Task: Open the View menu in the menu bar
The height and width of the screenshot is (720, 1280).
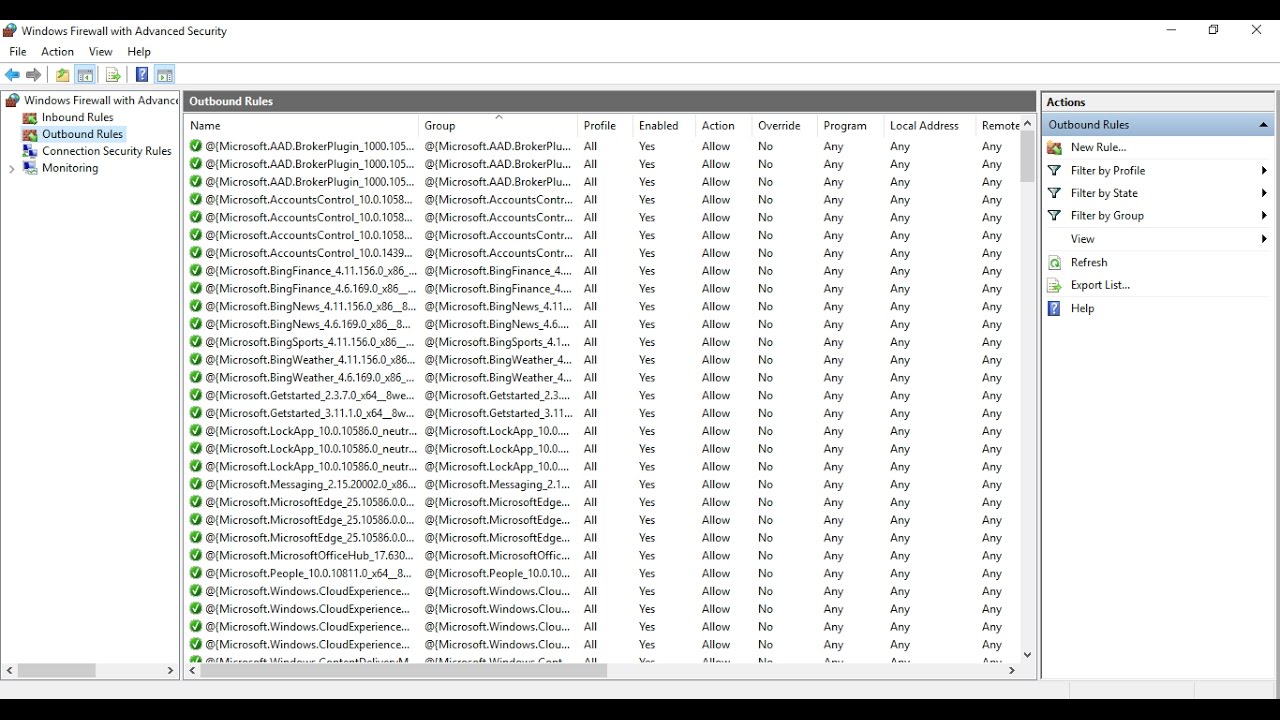Action: click(x=100, y=52)
